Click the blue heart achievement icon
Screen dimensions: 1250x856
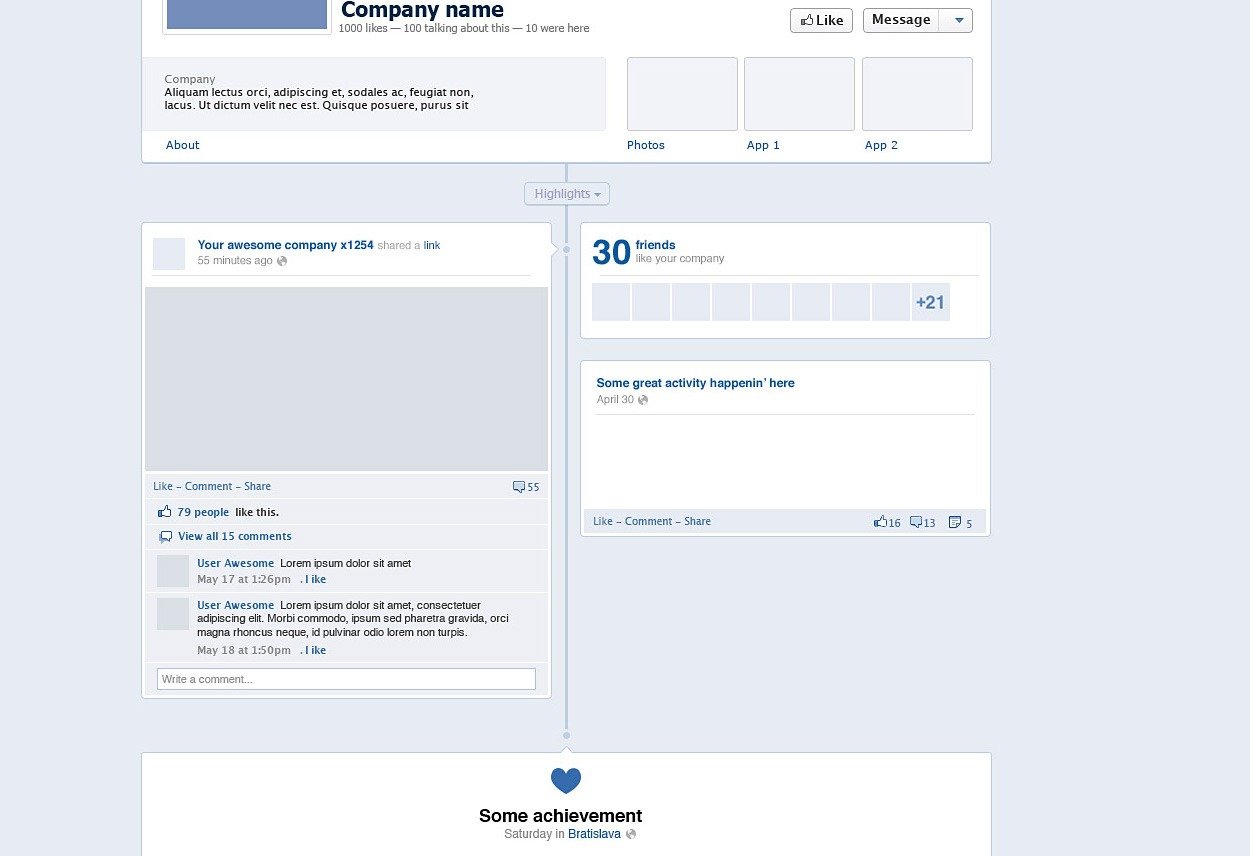[x=566, y=781]
